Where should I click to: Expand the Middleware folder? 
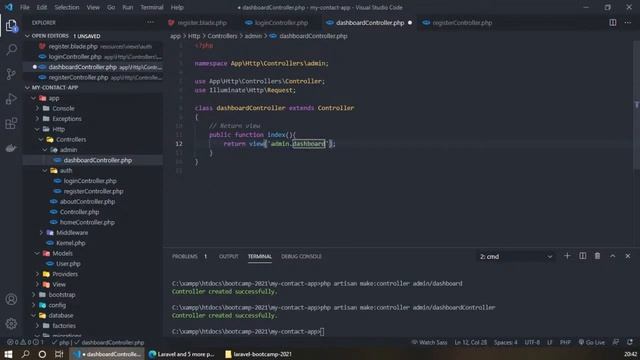pyautogui.click(x=94, y=233)
